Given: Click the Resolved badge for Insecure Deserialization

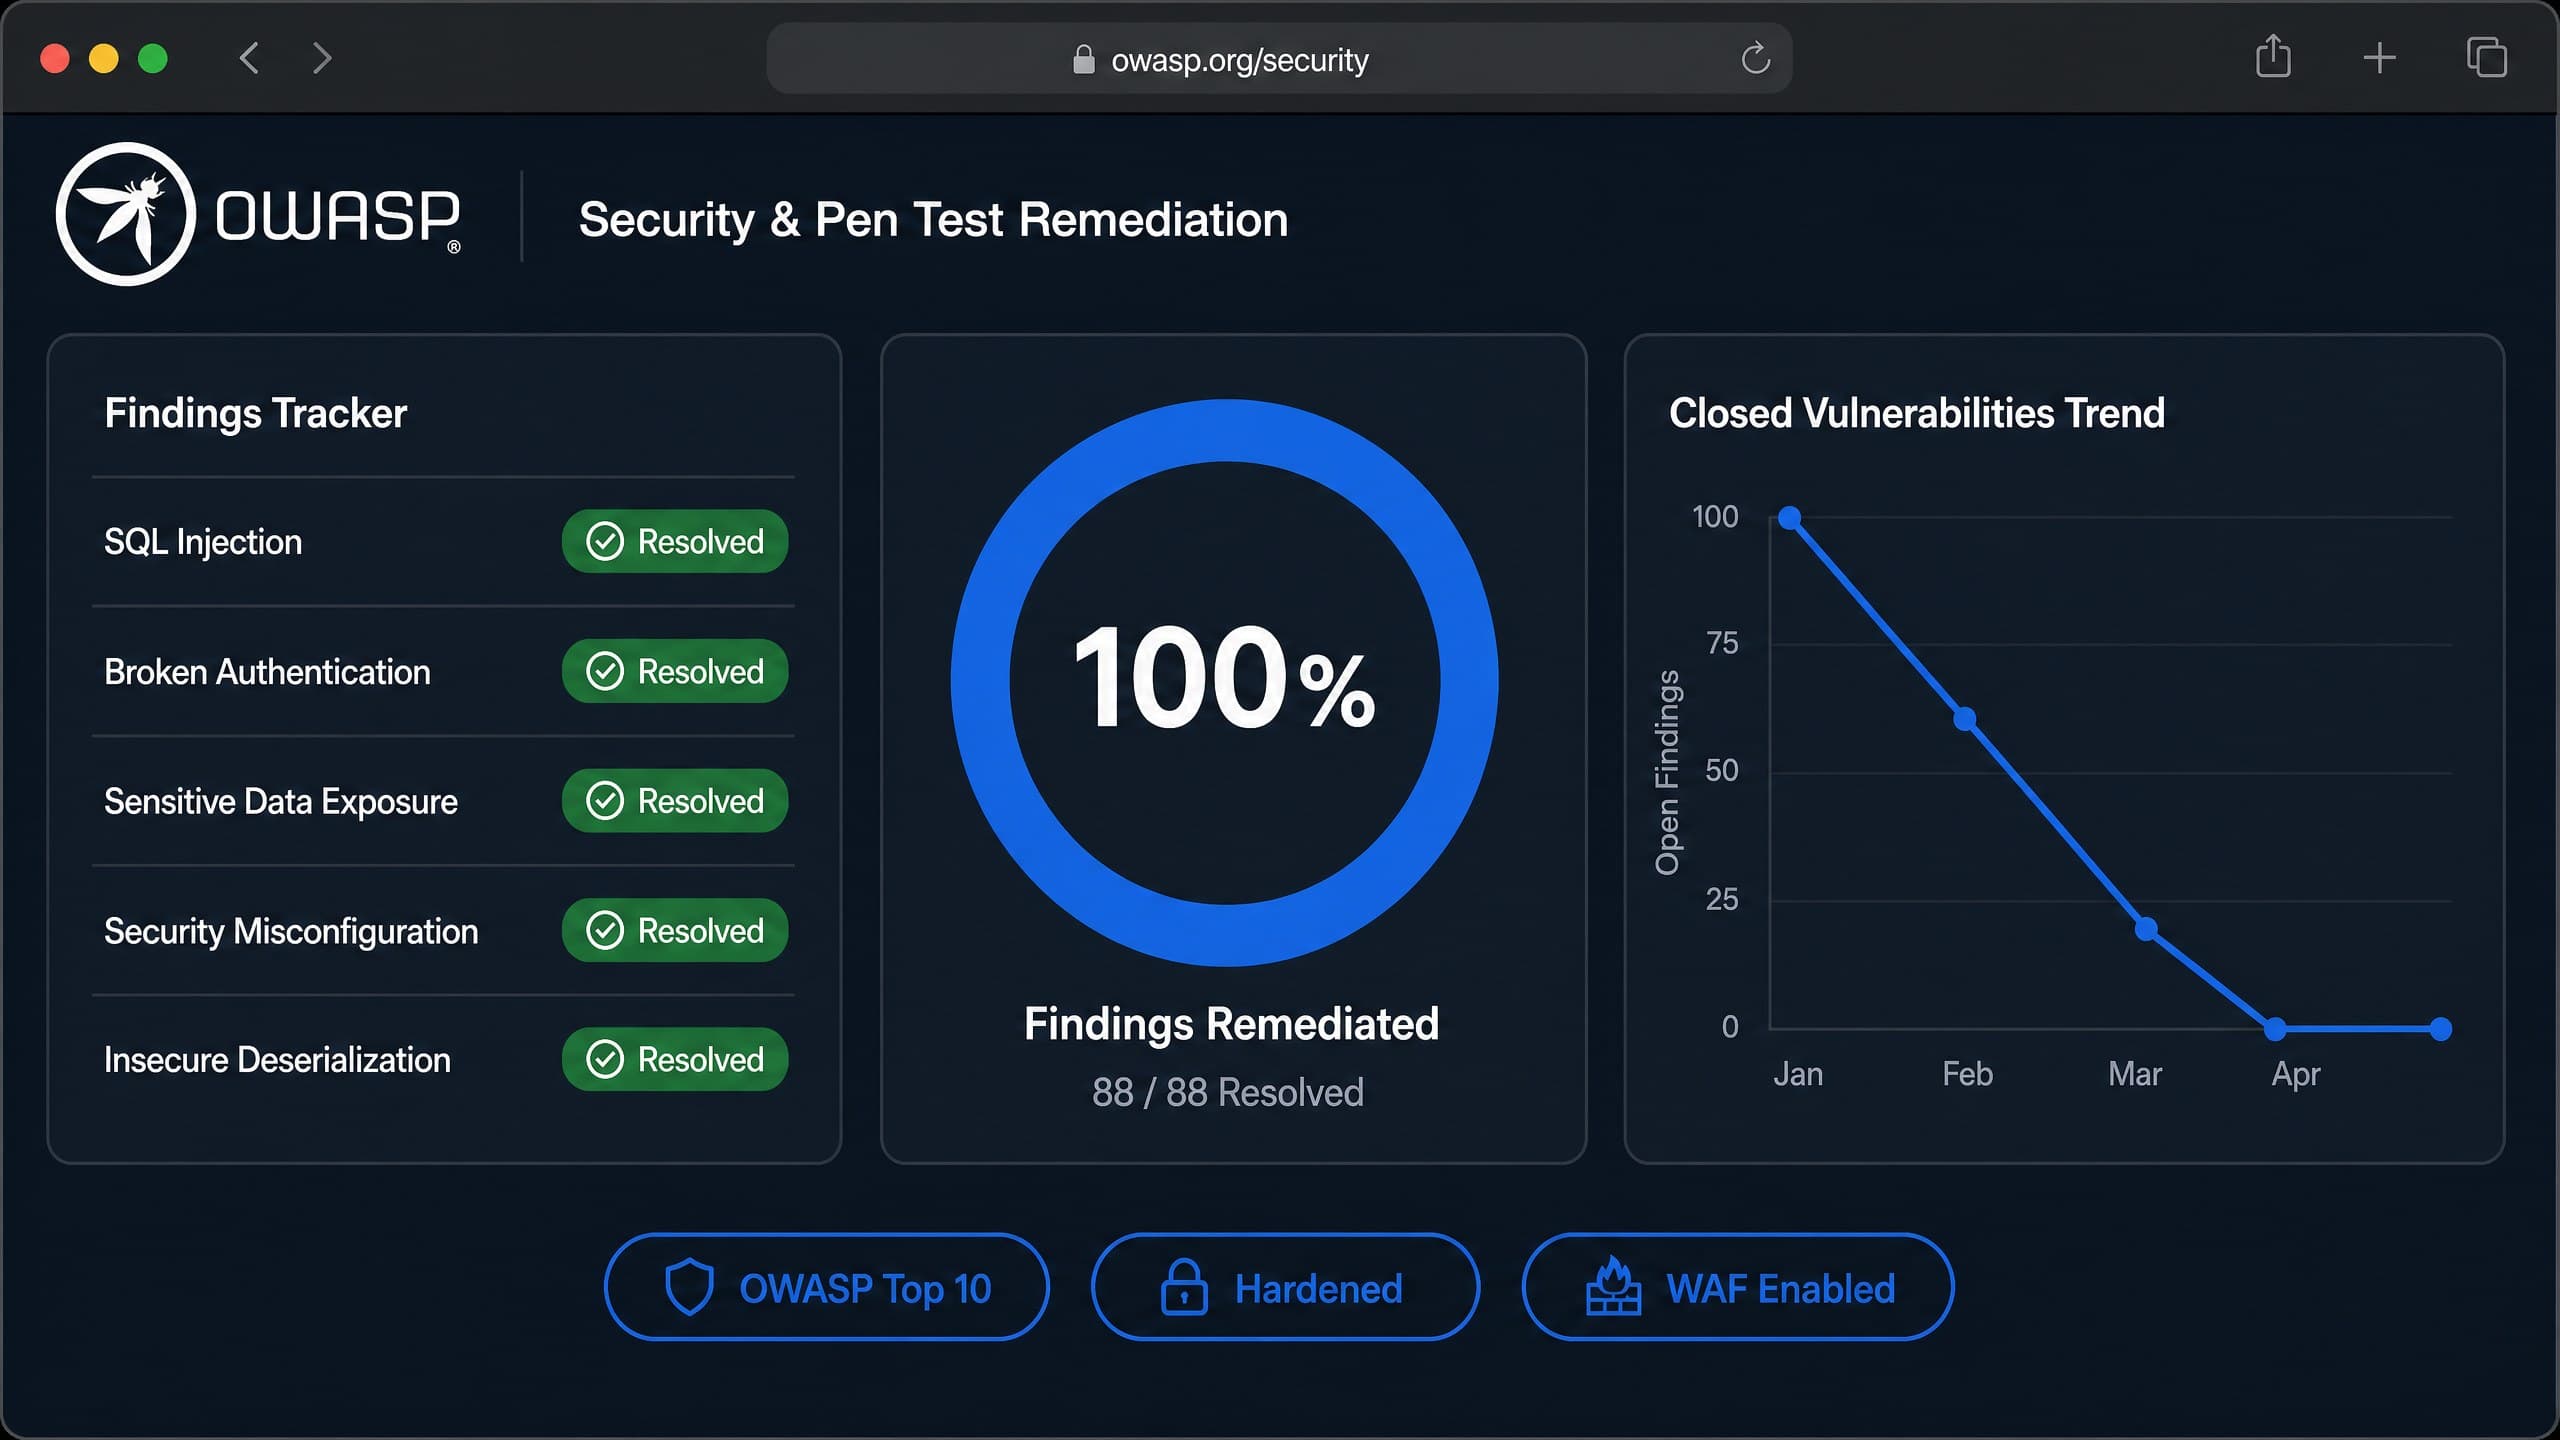Looking at the screenshot, I should click(675, 1059).
